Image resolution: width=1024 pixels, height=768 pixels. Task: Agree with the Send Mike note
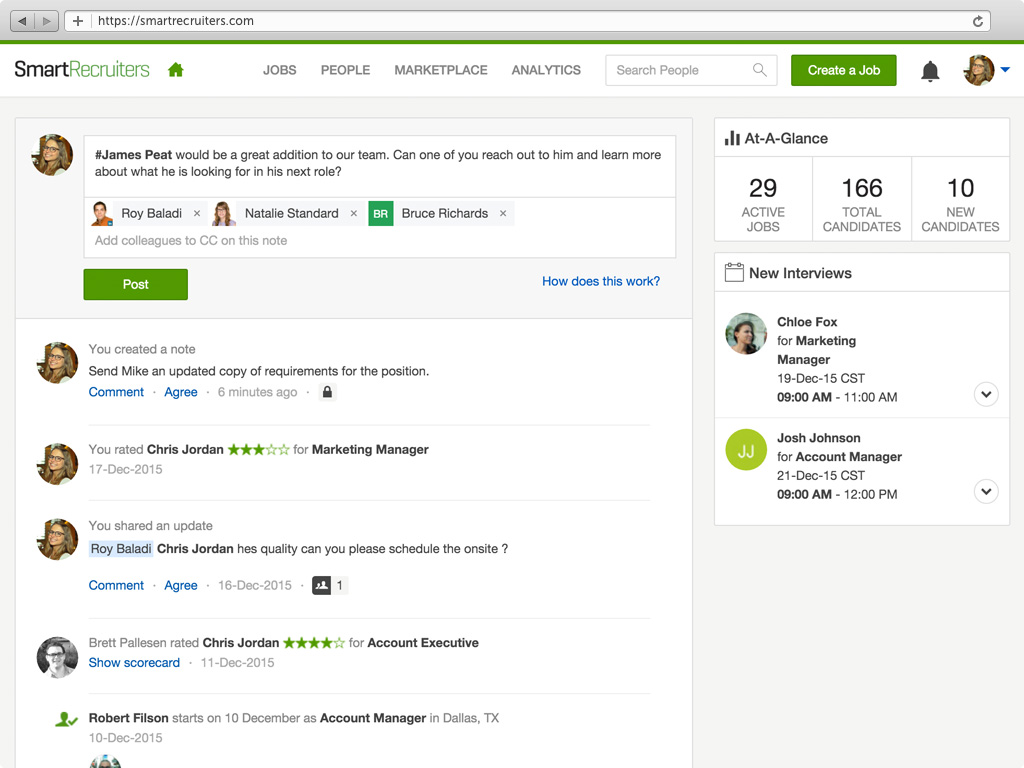[x=181, y=392]
